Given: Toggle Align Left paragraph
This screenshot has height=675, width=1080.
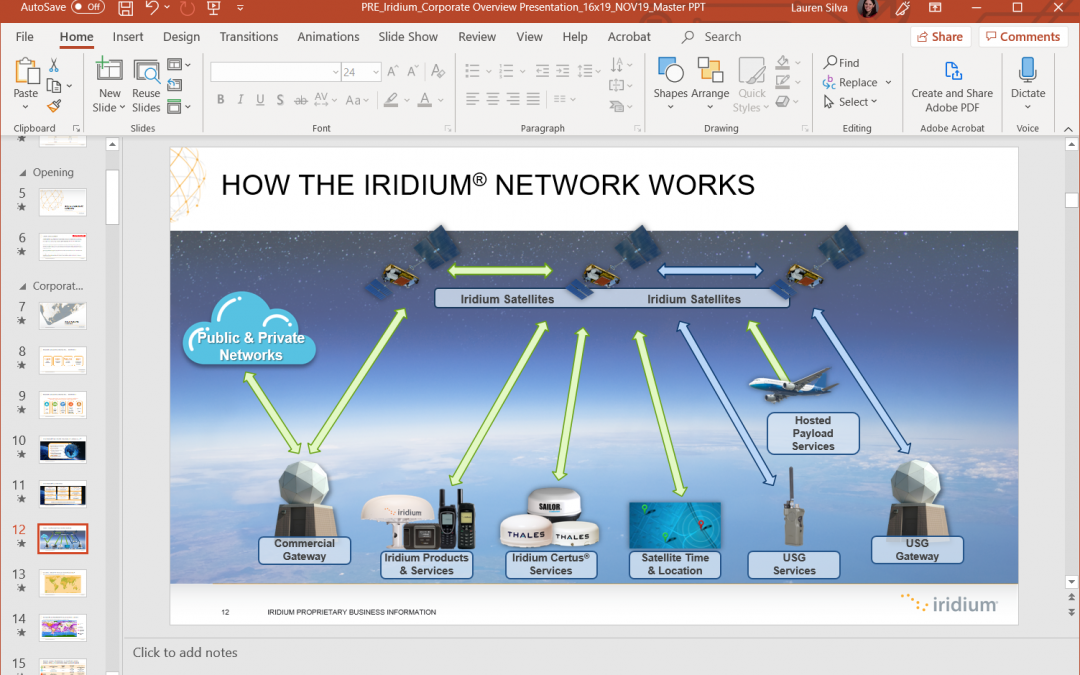Looking at the screenshot, I should point(472,99).
